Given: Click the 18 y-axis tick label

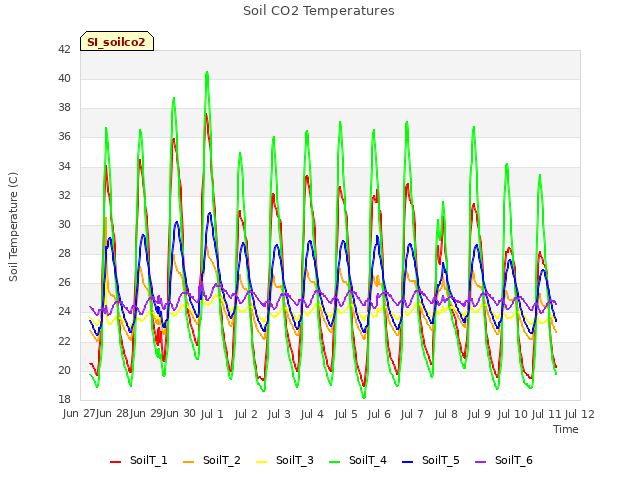Looking at the screenshot, I should (x=64, y=399).
